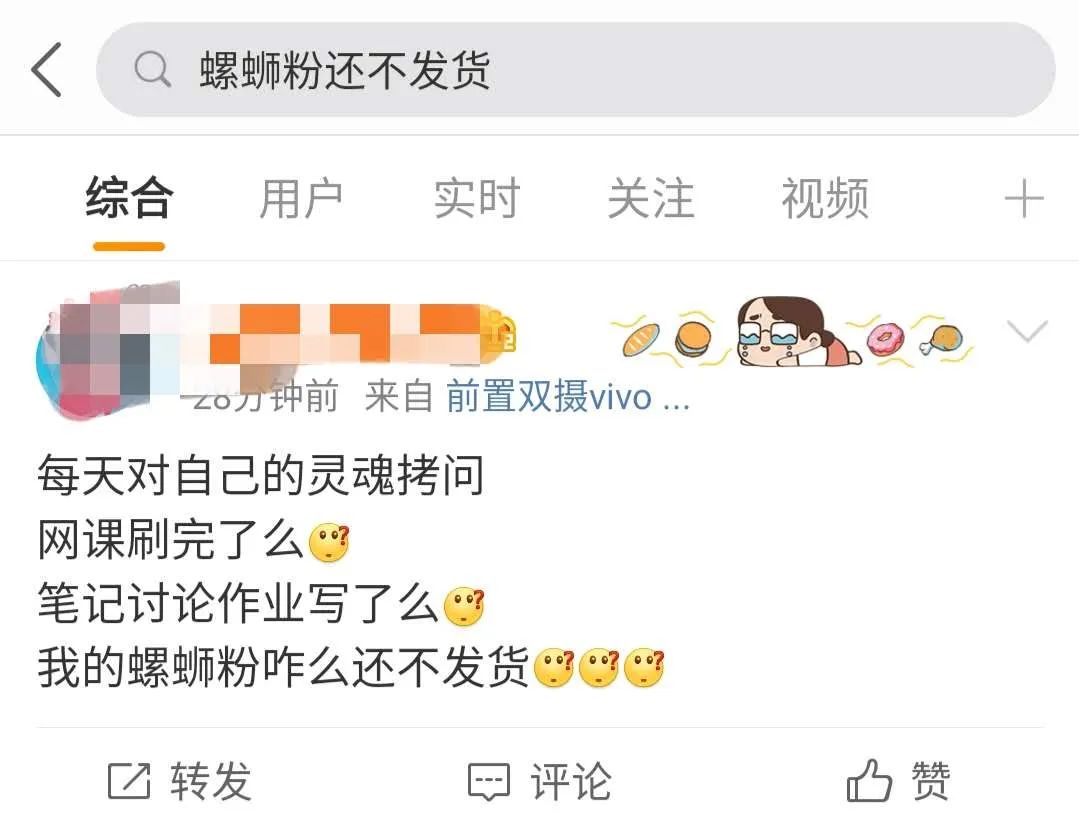Screen dimensions: 1079x820
Task: Click the search magnifier icon
Action: [152, 69]
